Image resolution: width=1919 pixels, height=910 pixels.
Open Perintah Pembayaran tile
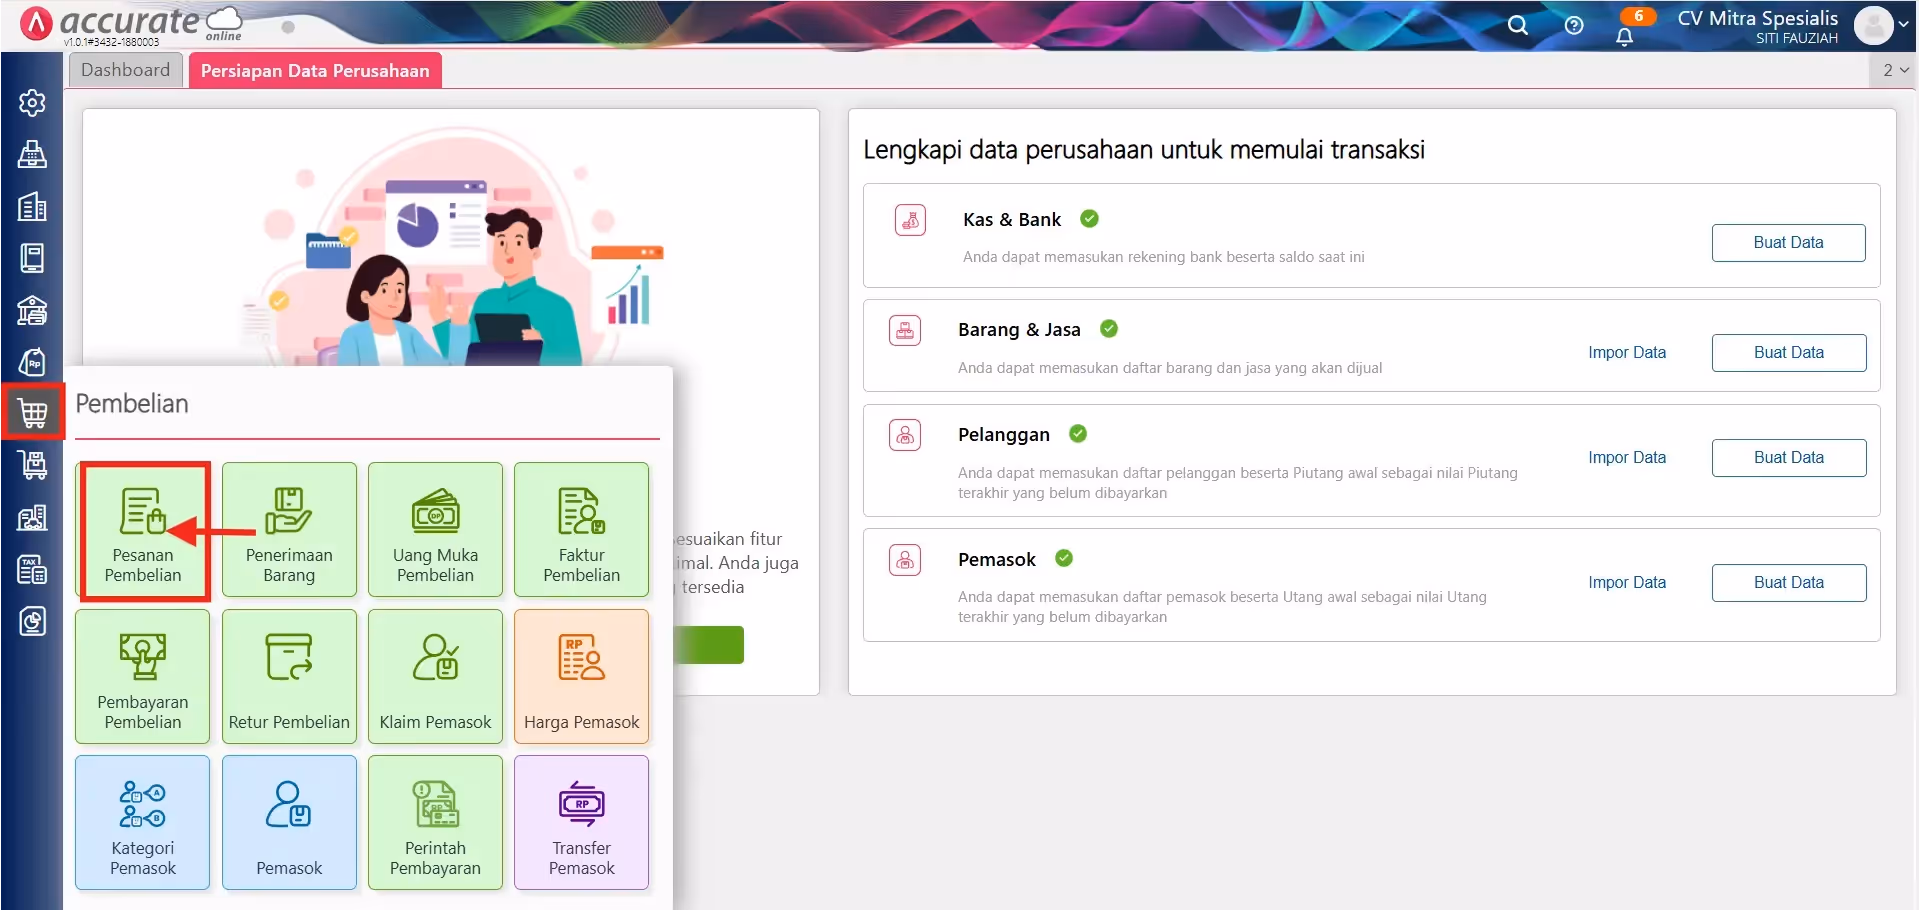[x=435, y=823]
